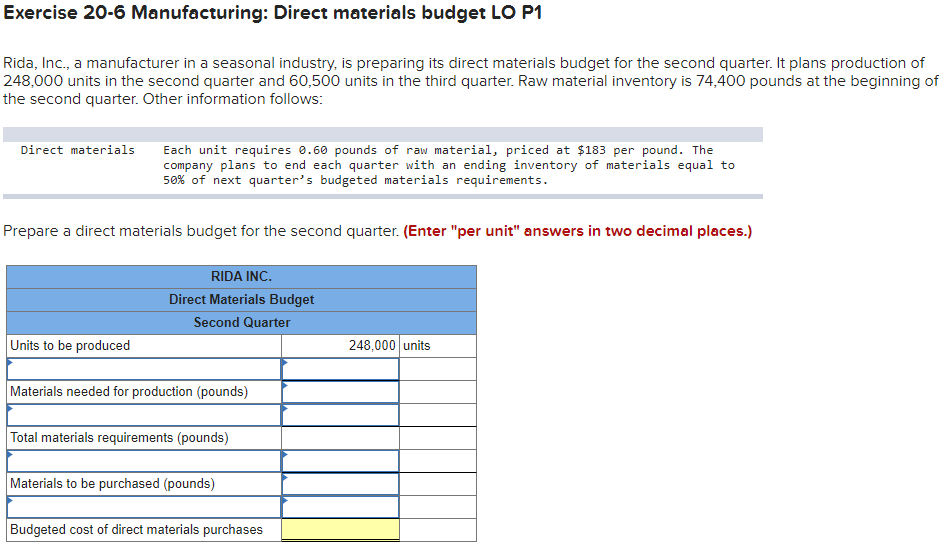
Task: Select the amount field directly above the yellow cell
Action: (341, 507)
